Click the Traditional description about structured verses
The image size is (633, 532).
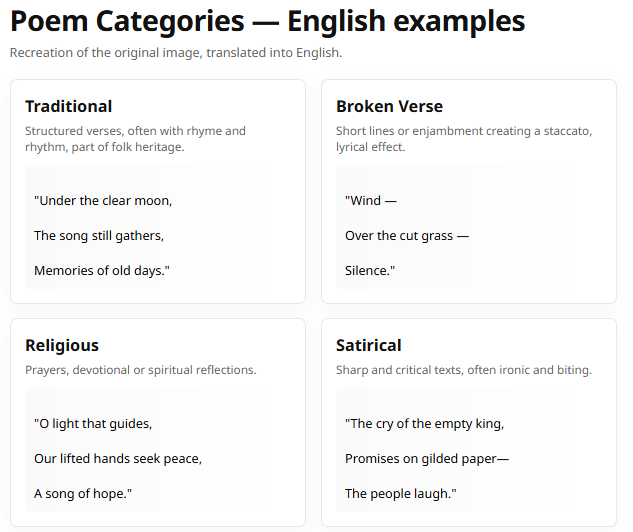(135, 139)
